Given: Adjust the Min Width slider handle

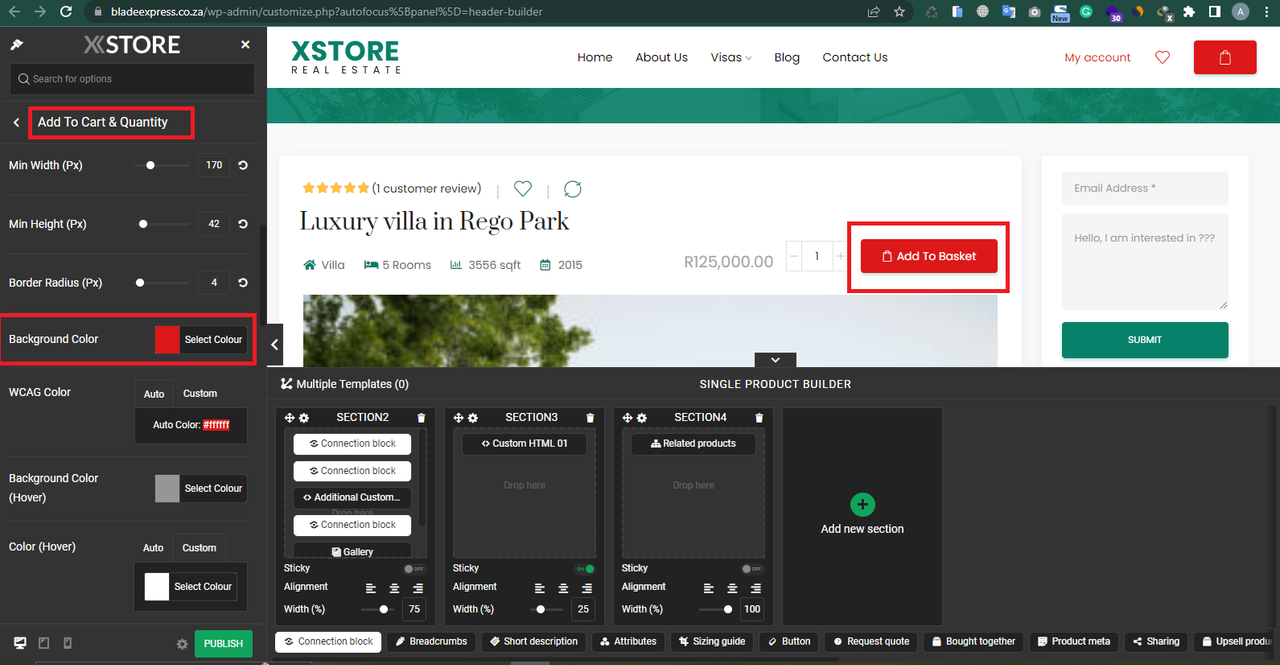Looking at the screenshot, I should [150, 165].
